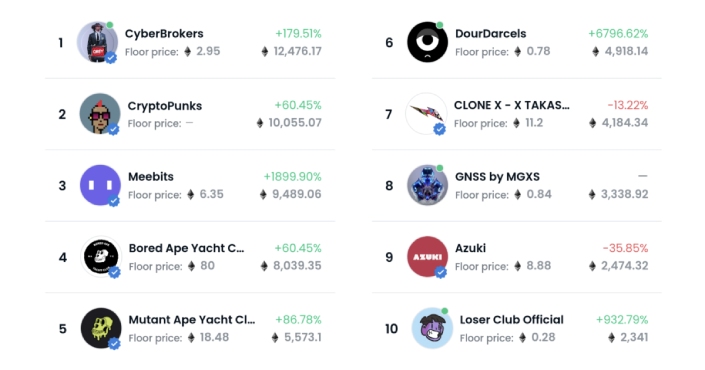This screenshot has width=705, height=370.
Task: Open the CyberBrokers collection avatar
Action: [x=98, y=42]
